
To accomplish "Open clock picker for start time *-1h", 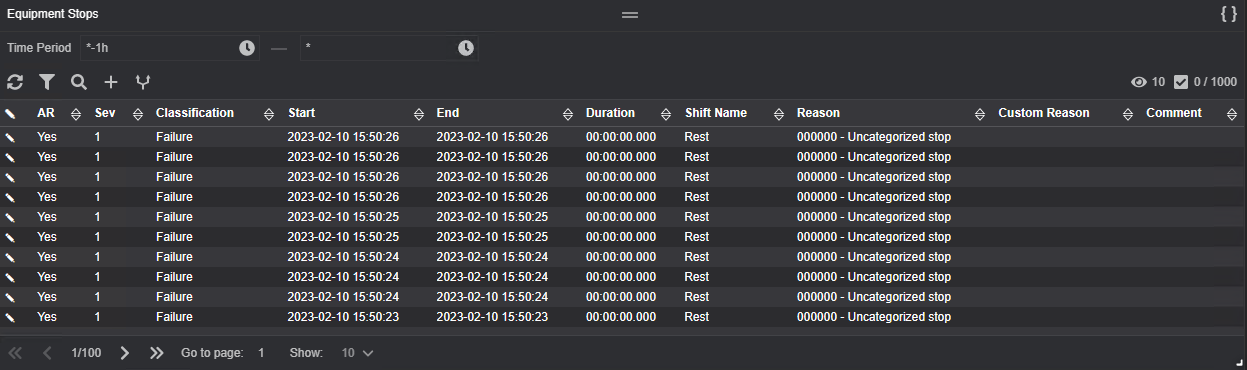I will [x=247, y=48].
